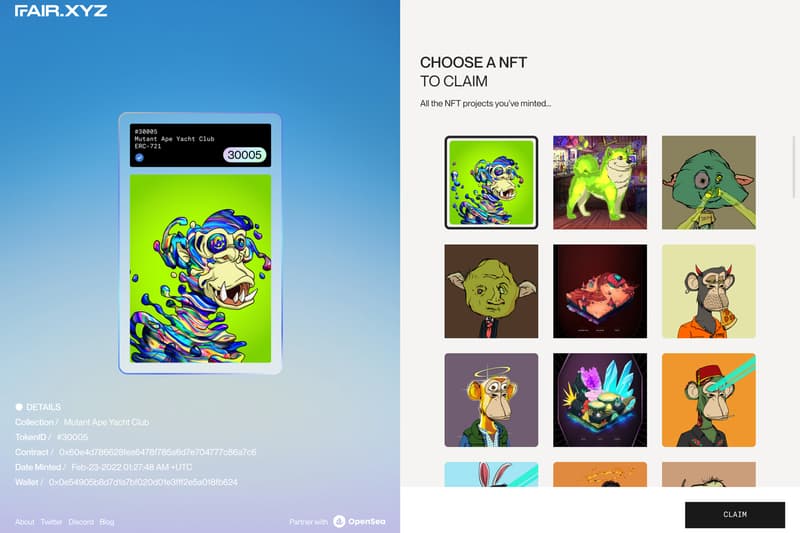
Task: Open the Blog footer link
Action: (107, 522)
